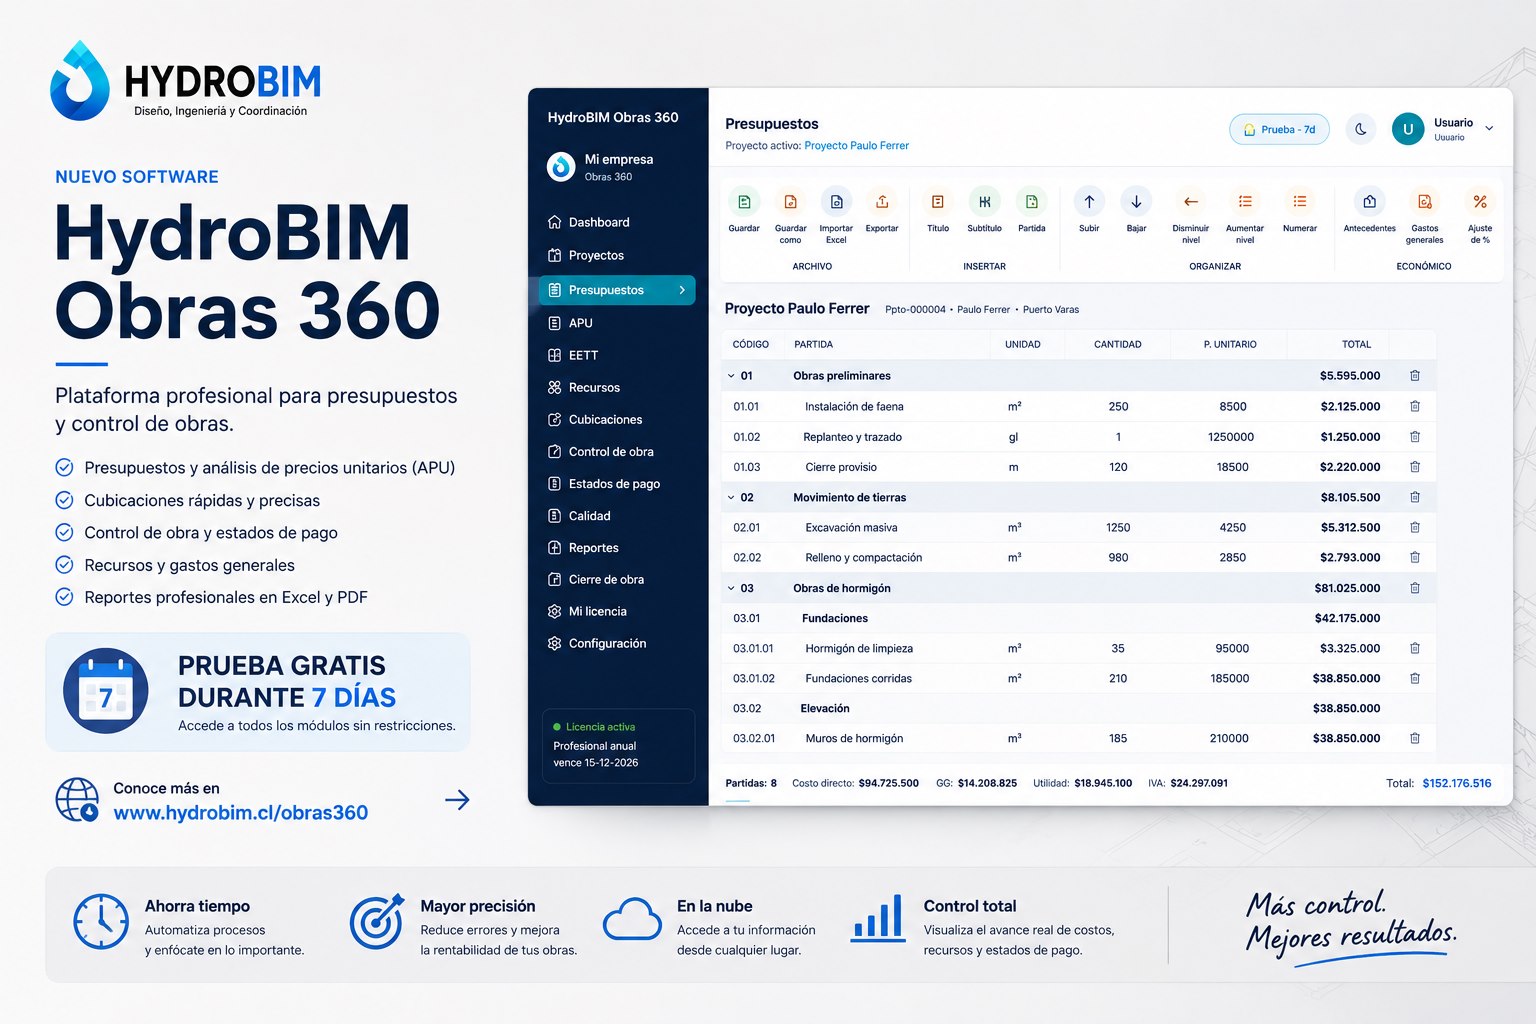Delete row 01.02 Replanteo y trazado
The width and height of the screenshot is (1536, 1024).
pyautogui.click(x=1415, y=437)
